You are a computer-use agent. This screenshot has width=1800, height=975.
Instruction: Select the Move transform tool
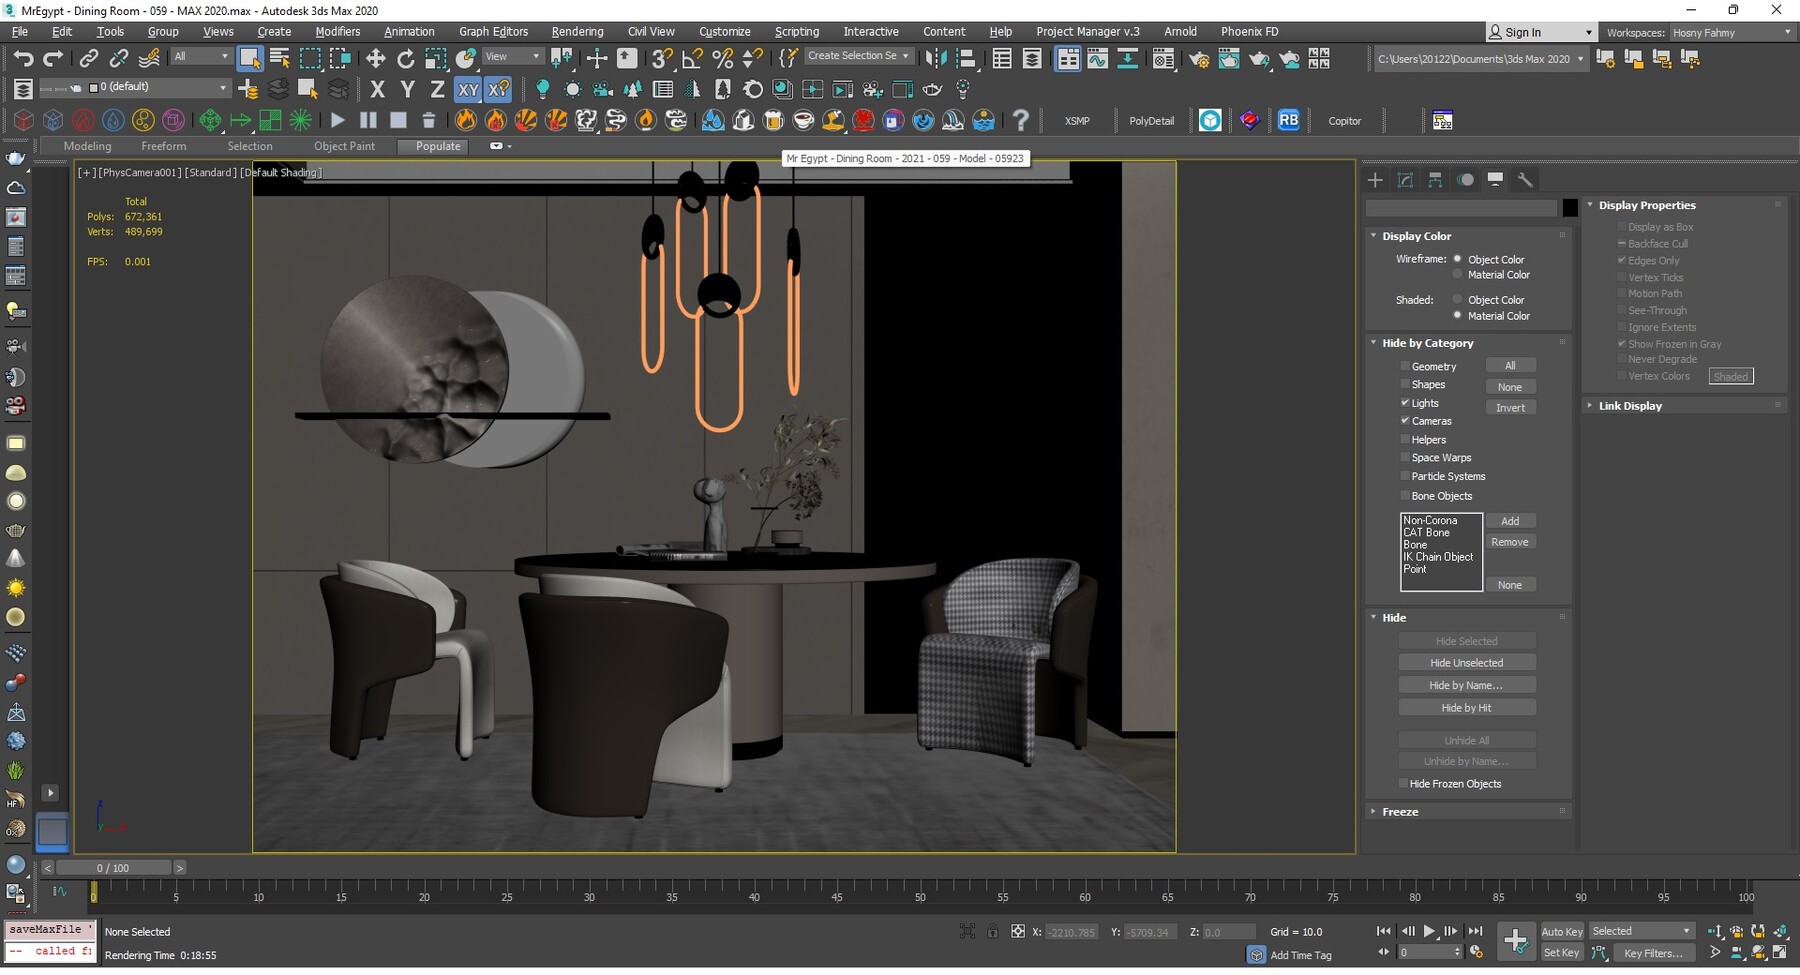coord(375,58)
